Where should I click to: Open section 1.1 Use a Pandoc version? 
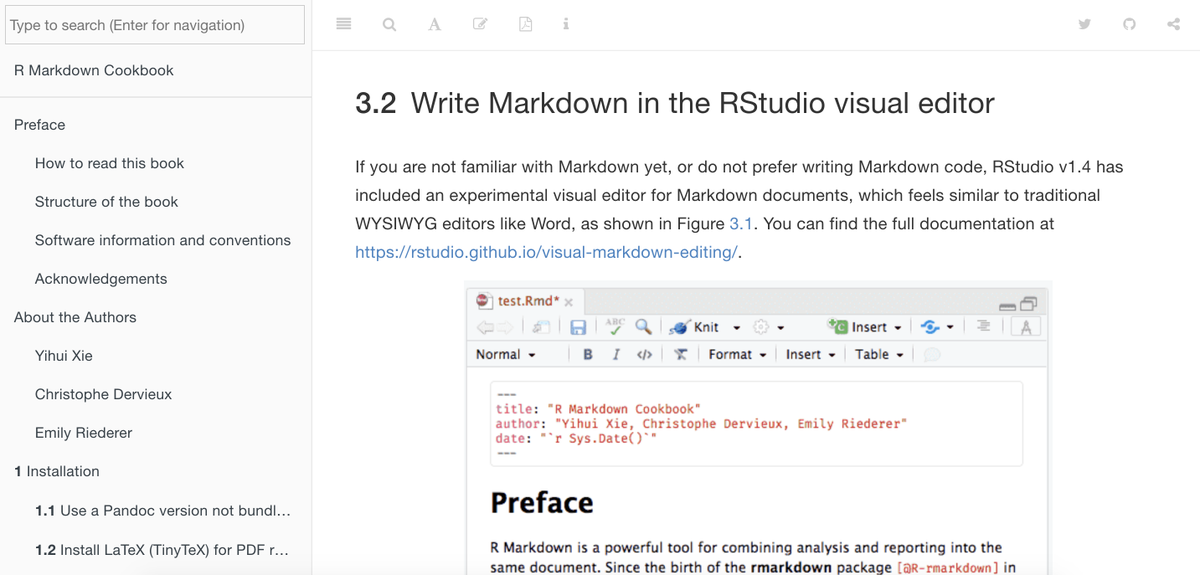[x=163, y=510]
